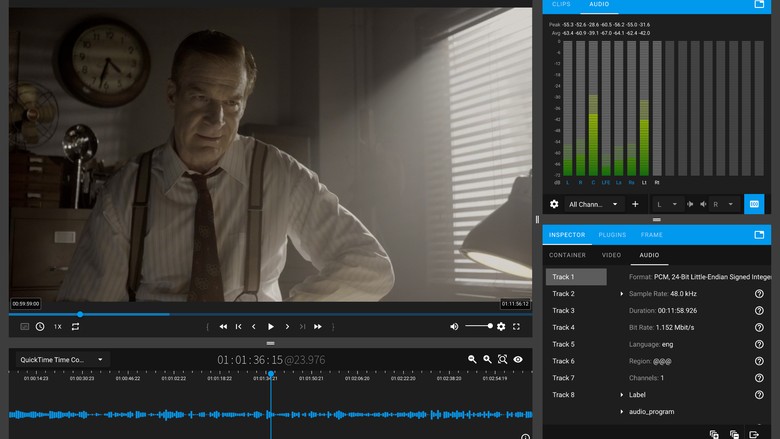The image size is (780, 439).
Task: Open the QuickTime Time Code dropdown
Action: point(62,359)
